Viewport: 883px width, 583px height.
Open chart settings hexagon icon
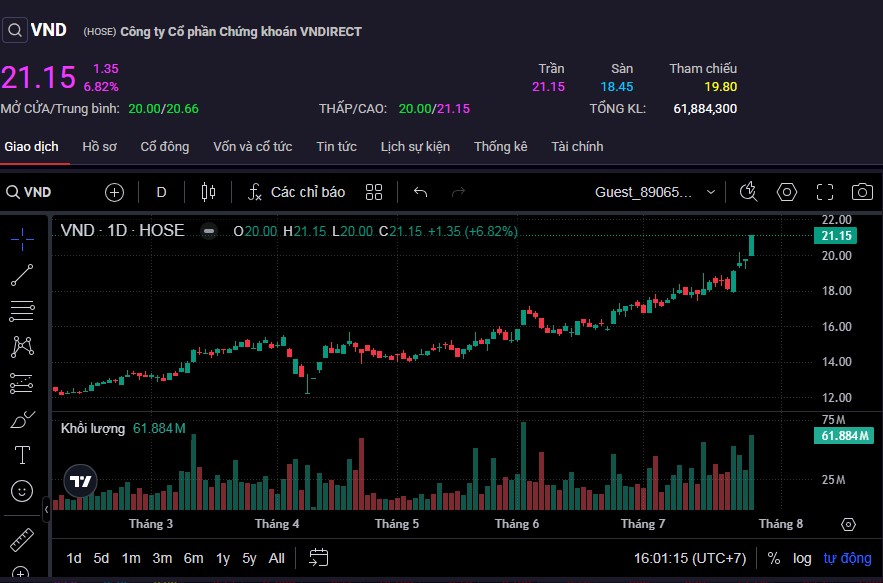pyautogui.click(x=787, y=192)
